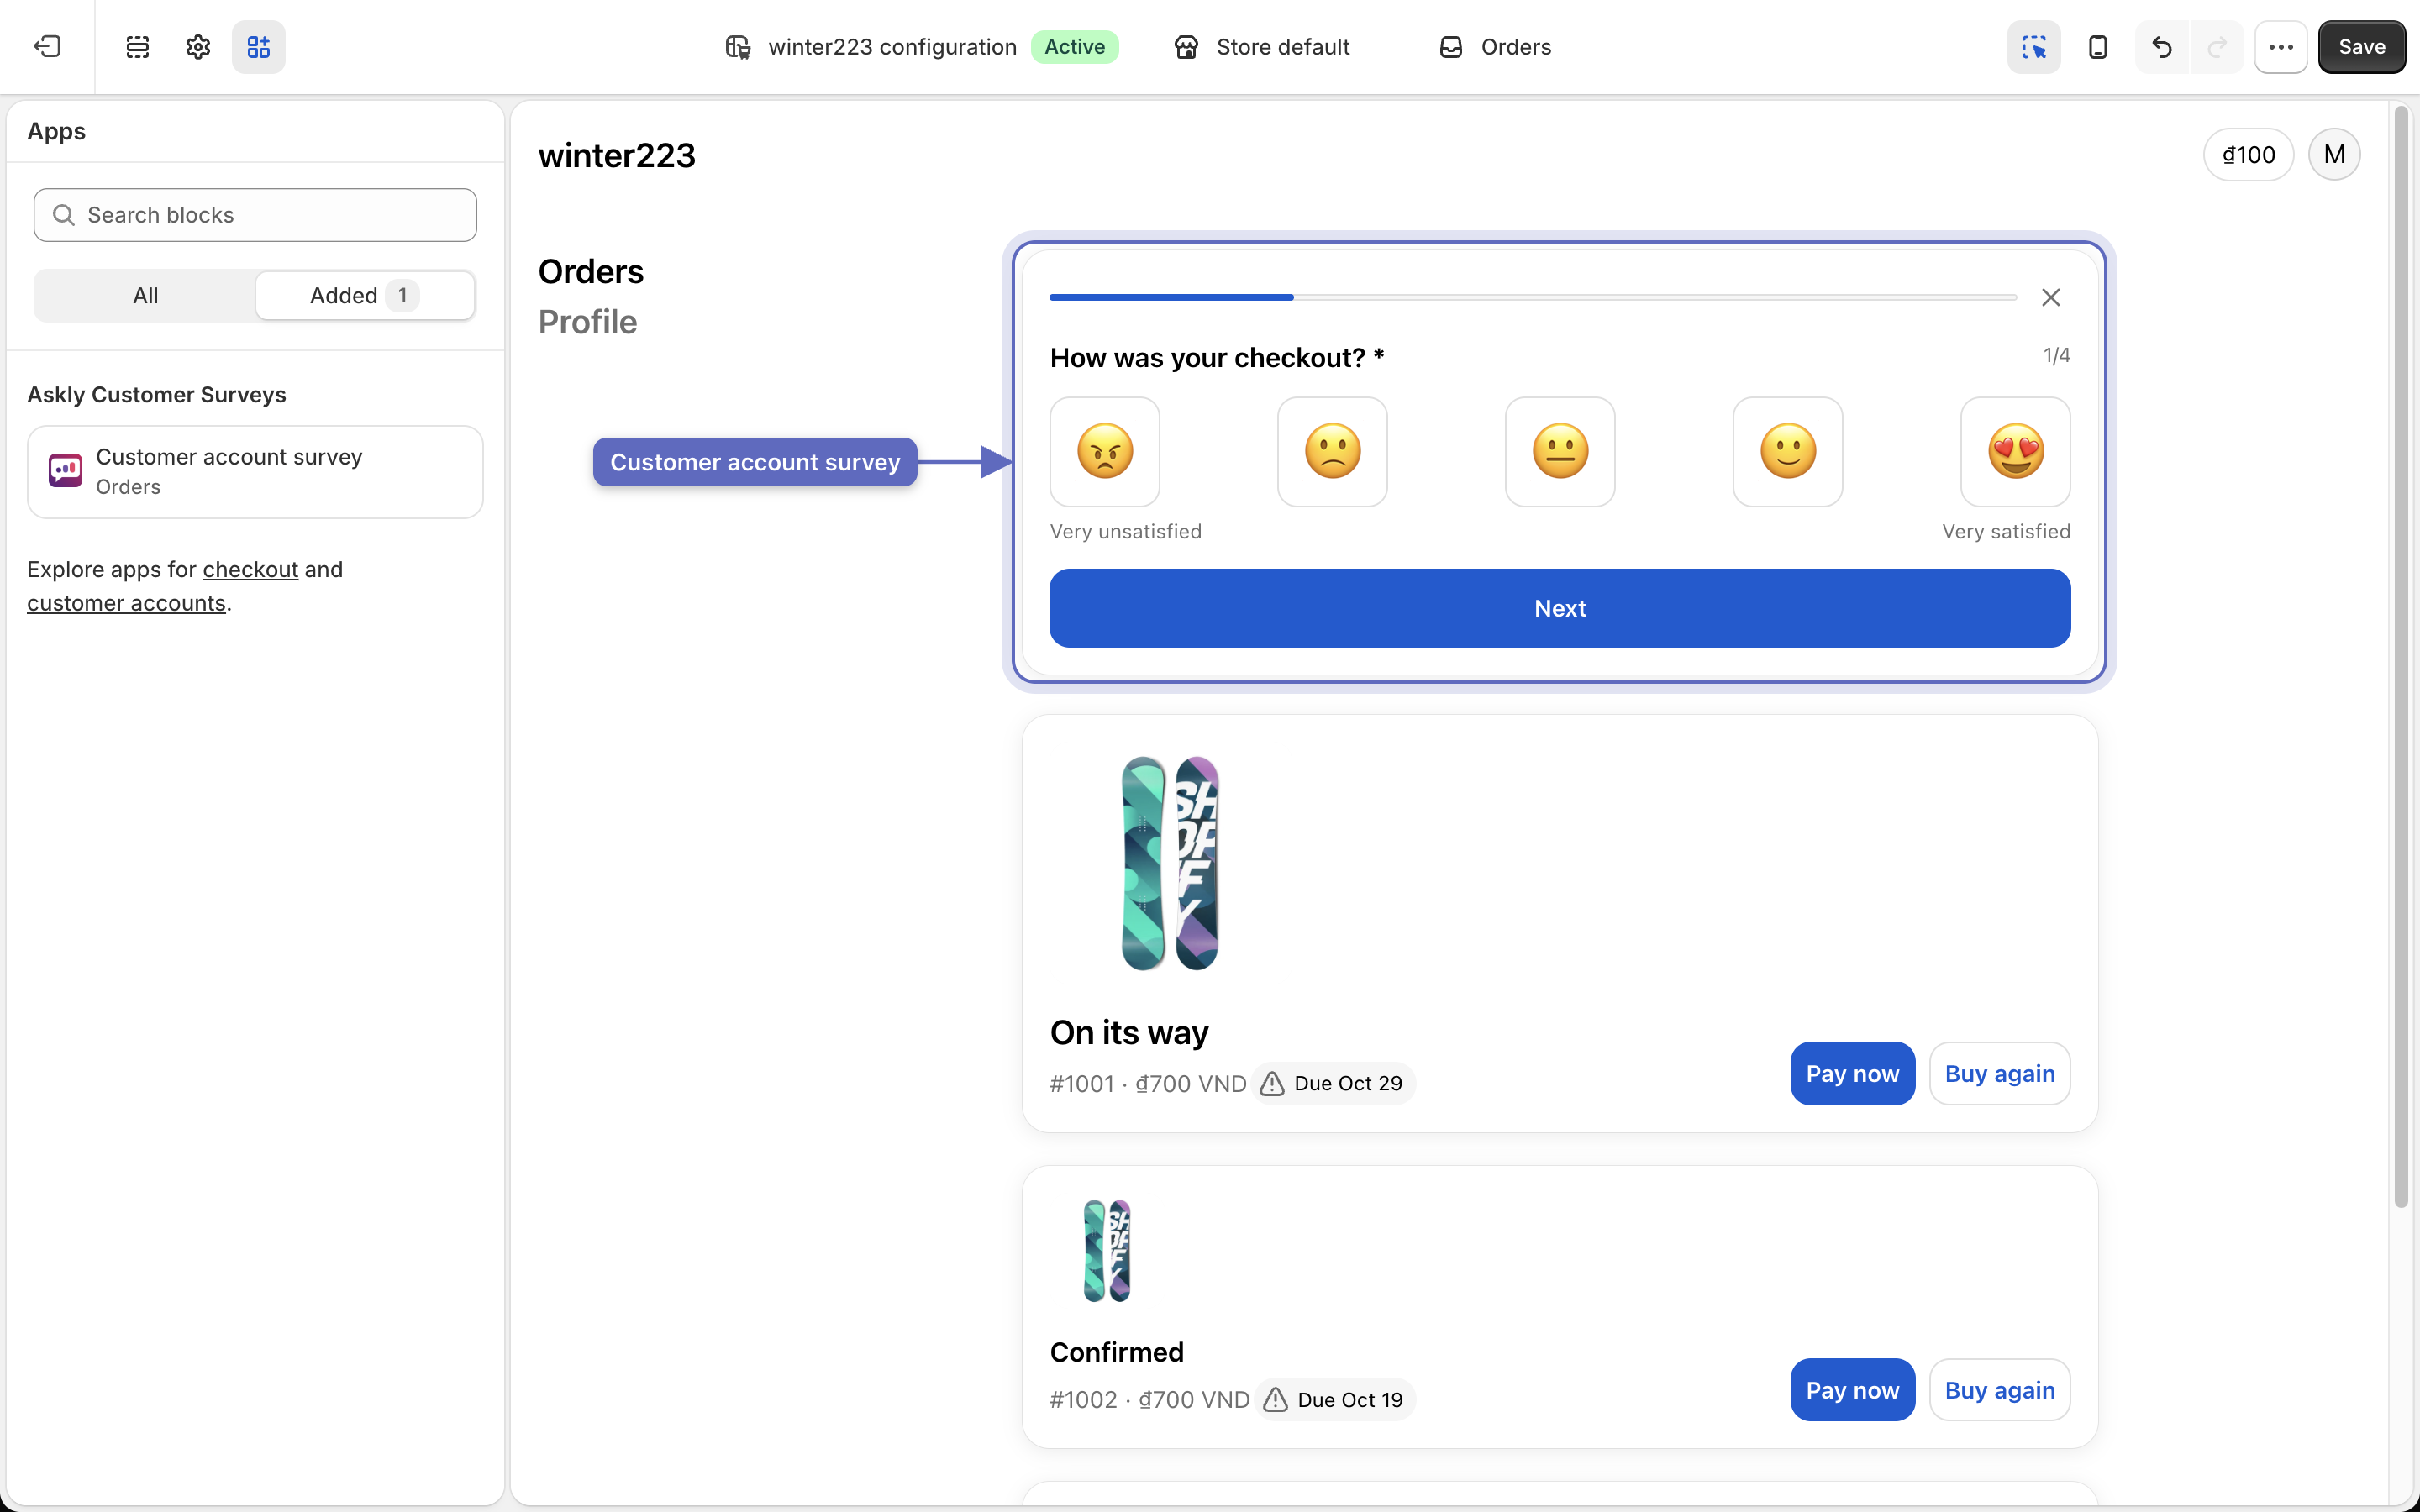2420x1512 pixels.
Task: Open the Orders page selector
Action: point(1495,47)
